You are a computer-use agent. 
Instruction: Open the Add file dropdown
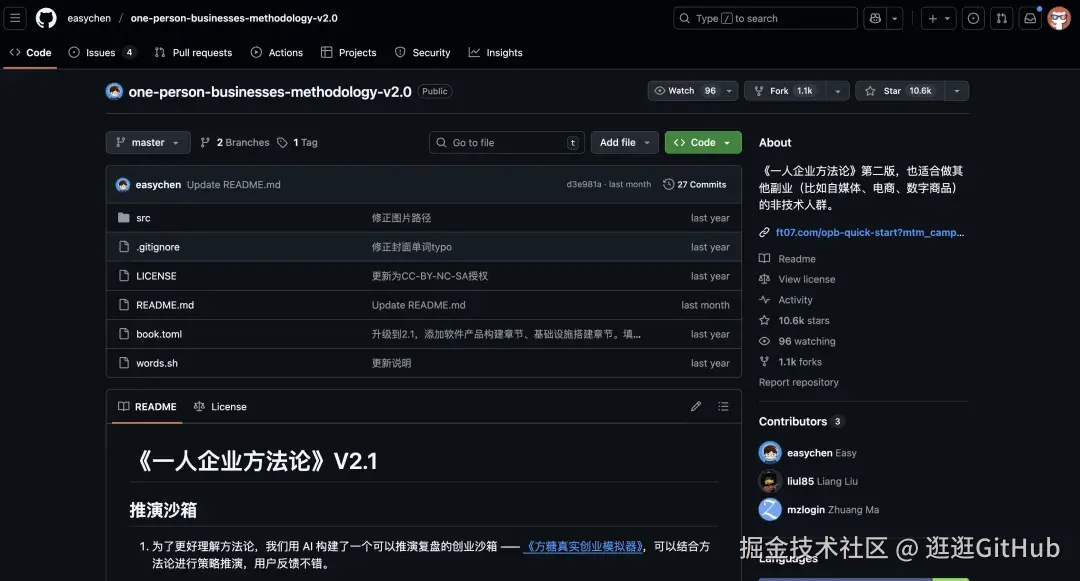(625, 142)
